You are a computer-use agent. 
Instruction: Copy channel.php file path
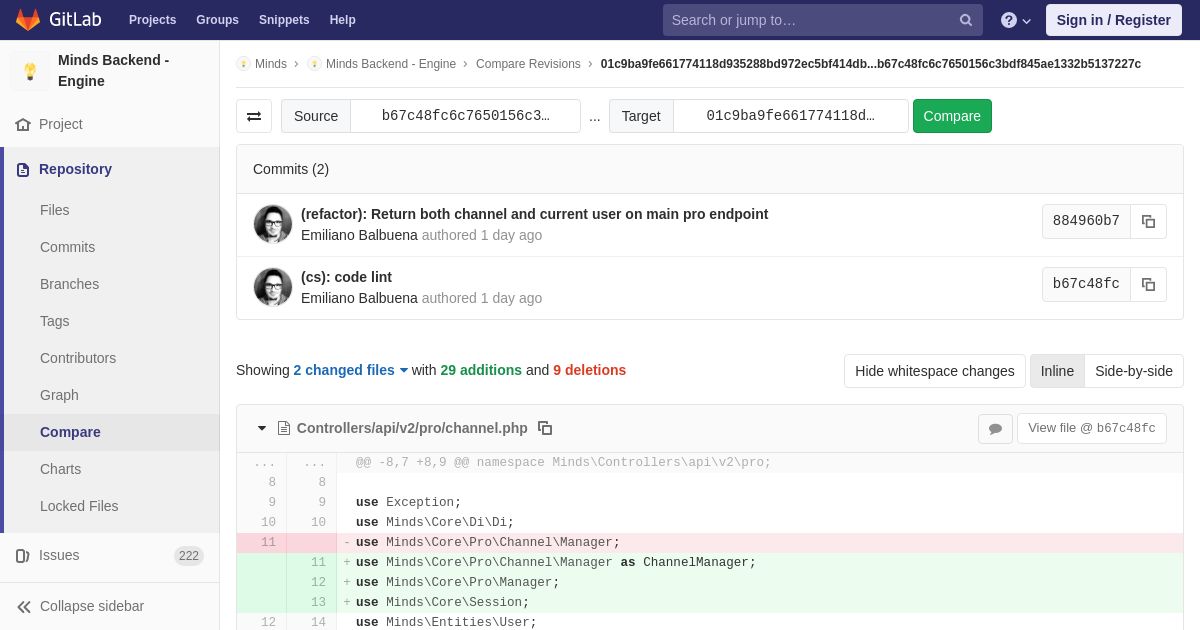[x=545, y=428]
